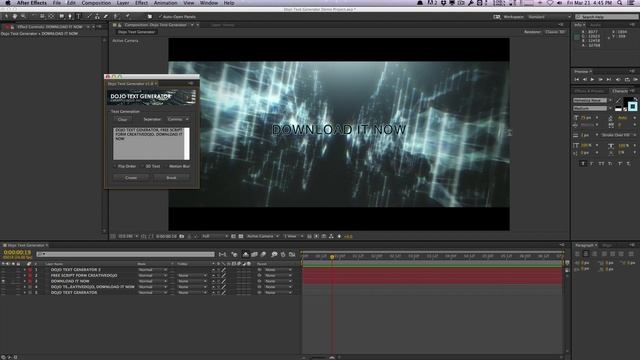
Task: Click timeline current-time indicator marker
Action: pos(332,257)
